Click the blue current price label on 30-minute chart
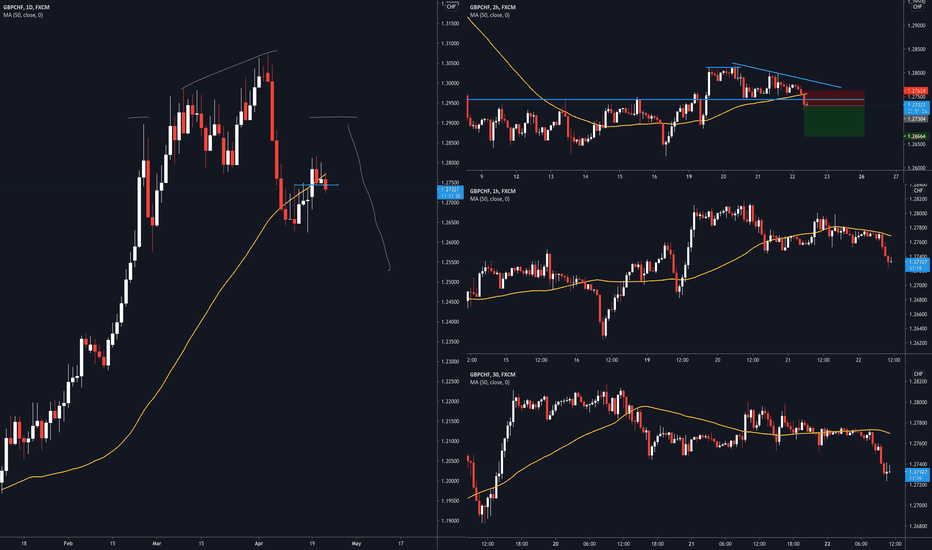932x550 pixels. (917, 474)
